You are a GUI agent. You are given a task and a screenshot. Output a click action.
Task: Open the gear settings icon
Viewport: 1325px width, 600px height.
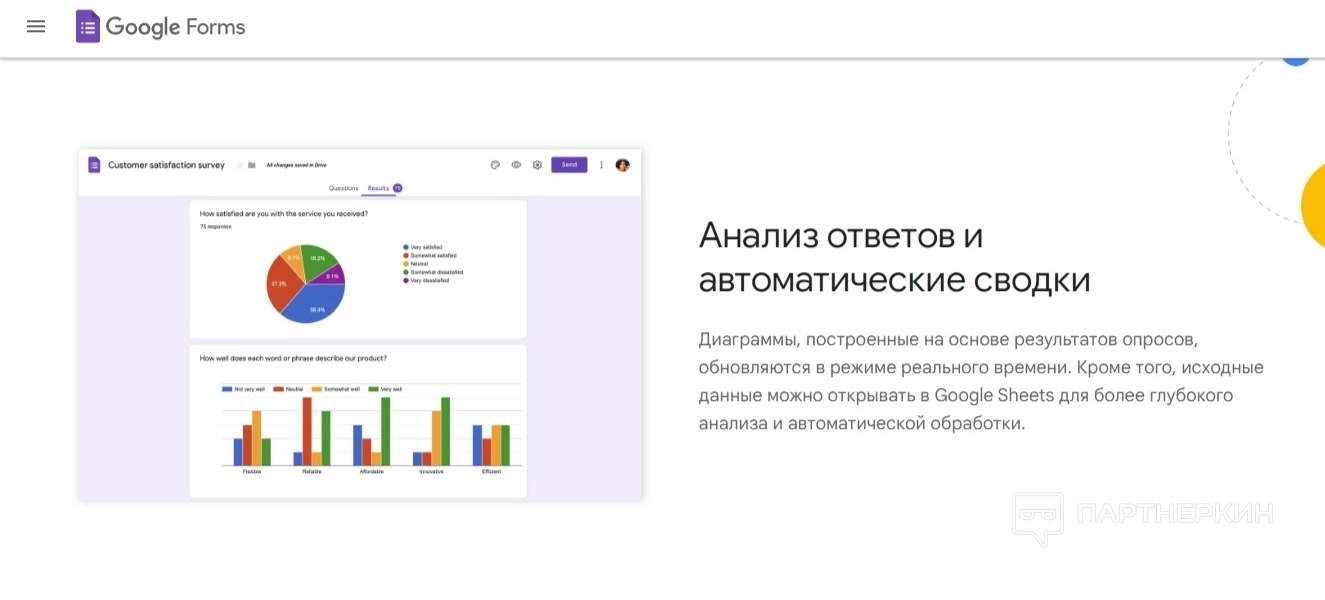[537, 165]
